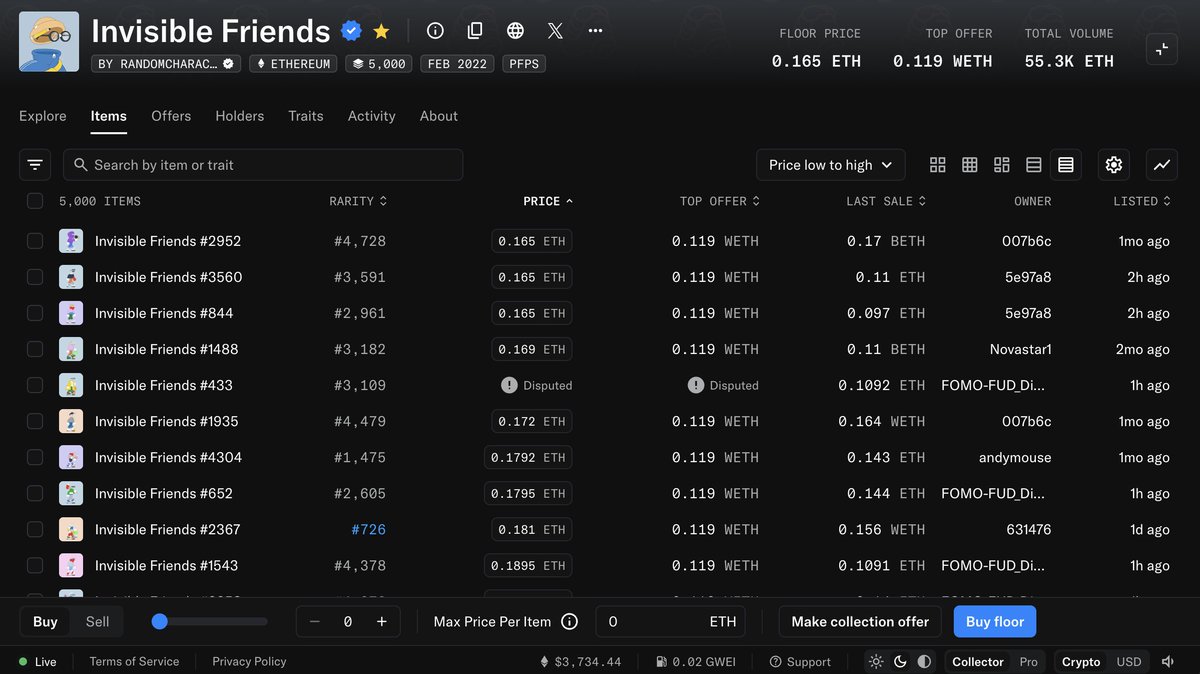
Task: Copy the collection address icon
Action: [x=475, y=31]
